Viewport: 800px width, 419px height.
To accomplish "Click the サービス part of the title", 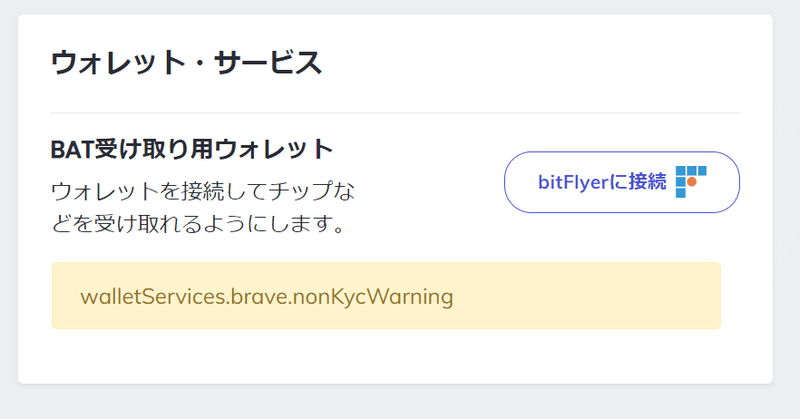I will pyautogui.click(x=268, y=63).
